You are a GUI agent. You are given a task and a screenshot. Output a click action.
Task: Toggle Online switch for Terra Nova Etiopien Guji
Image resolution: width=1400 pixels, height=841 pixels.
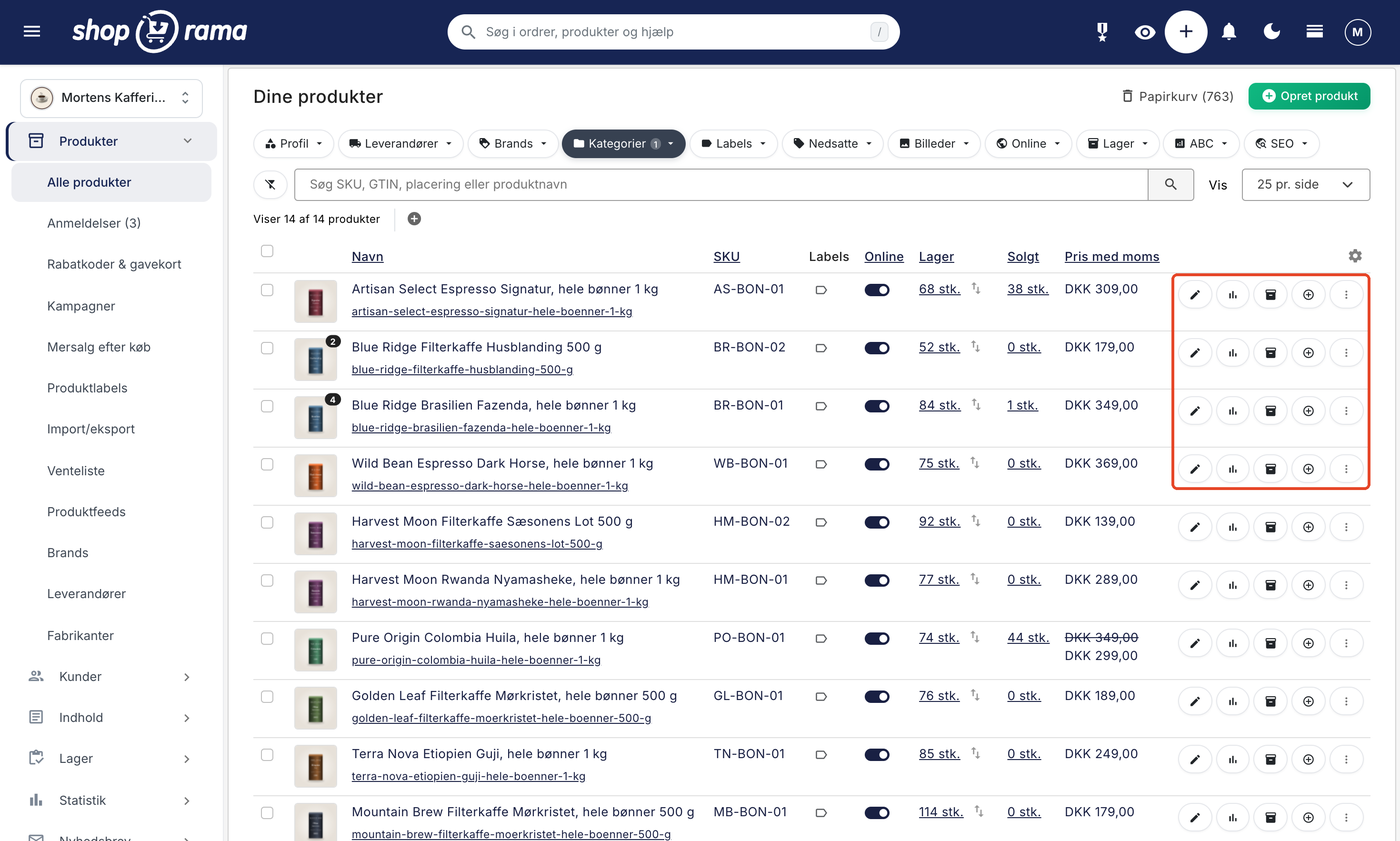(877, 754)
